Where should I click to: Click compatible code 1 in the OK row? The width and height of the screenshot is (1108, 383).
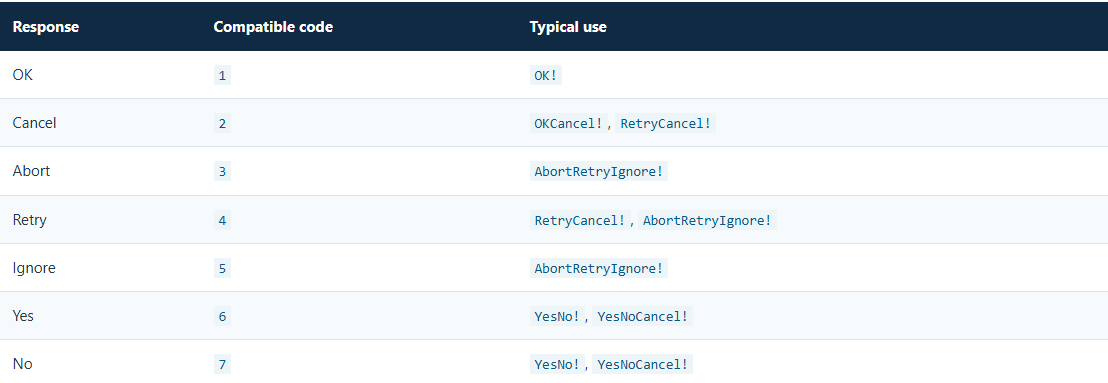click(x=222, y=76)
